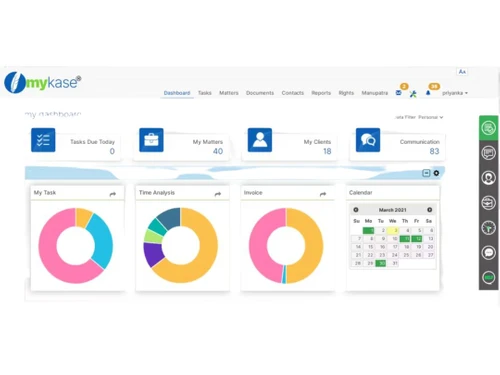The image size is (500, 375).
Task: Click the Communication chat bubbles icon
Action: pyautogui.click(x=368, y=140)
